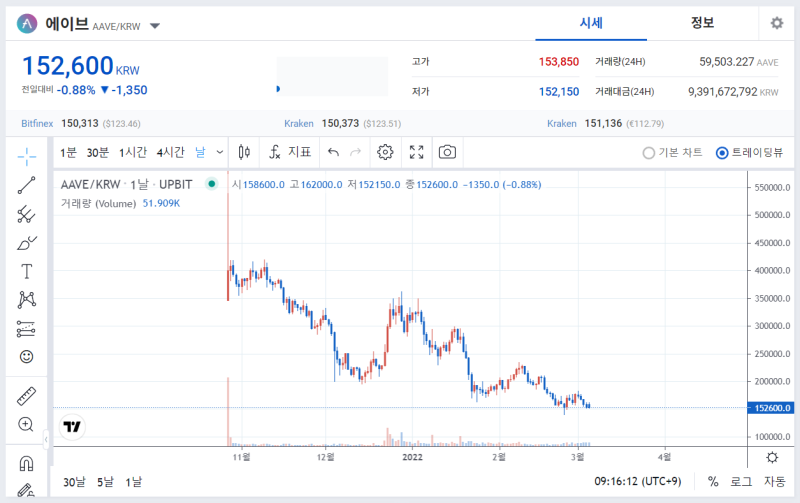Open price axis settings gear at bottom

[x=772, y=457]
